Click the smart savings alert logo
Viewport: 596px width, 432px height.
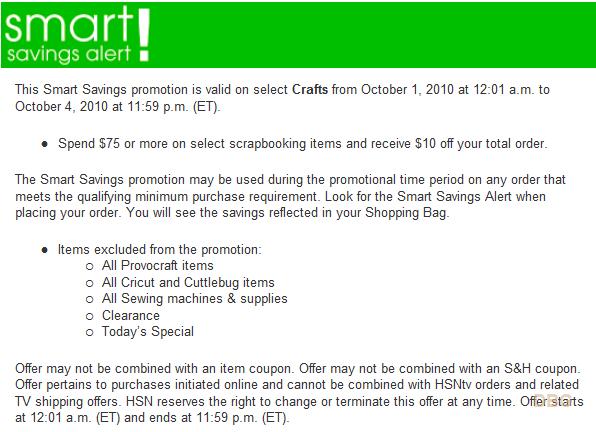(x=77, y=35)
